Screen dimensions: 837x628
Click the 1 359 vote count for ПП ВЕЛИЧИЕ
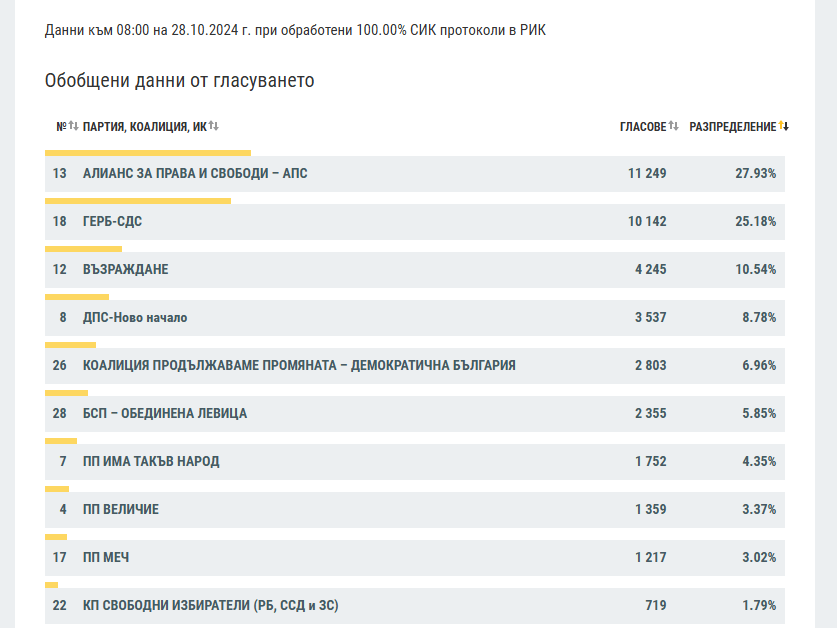(x=650, y=510)
